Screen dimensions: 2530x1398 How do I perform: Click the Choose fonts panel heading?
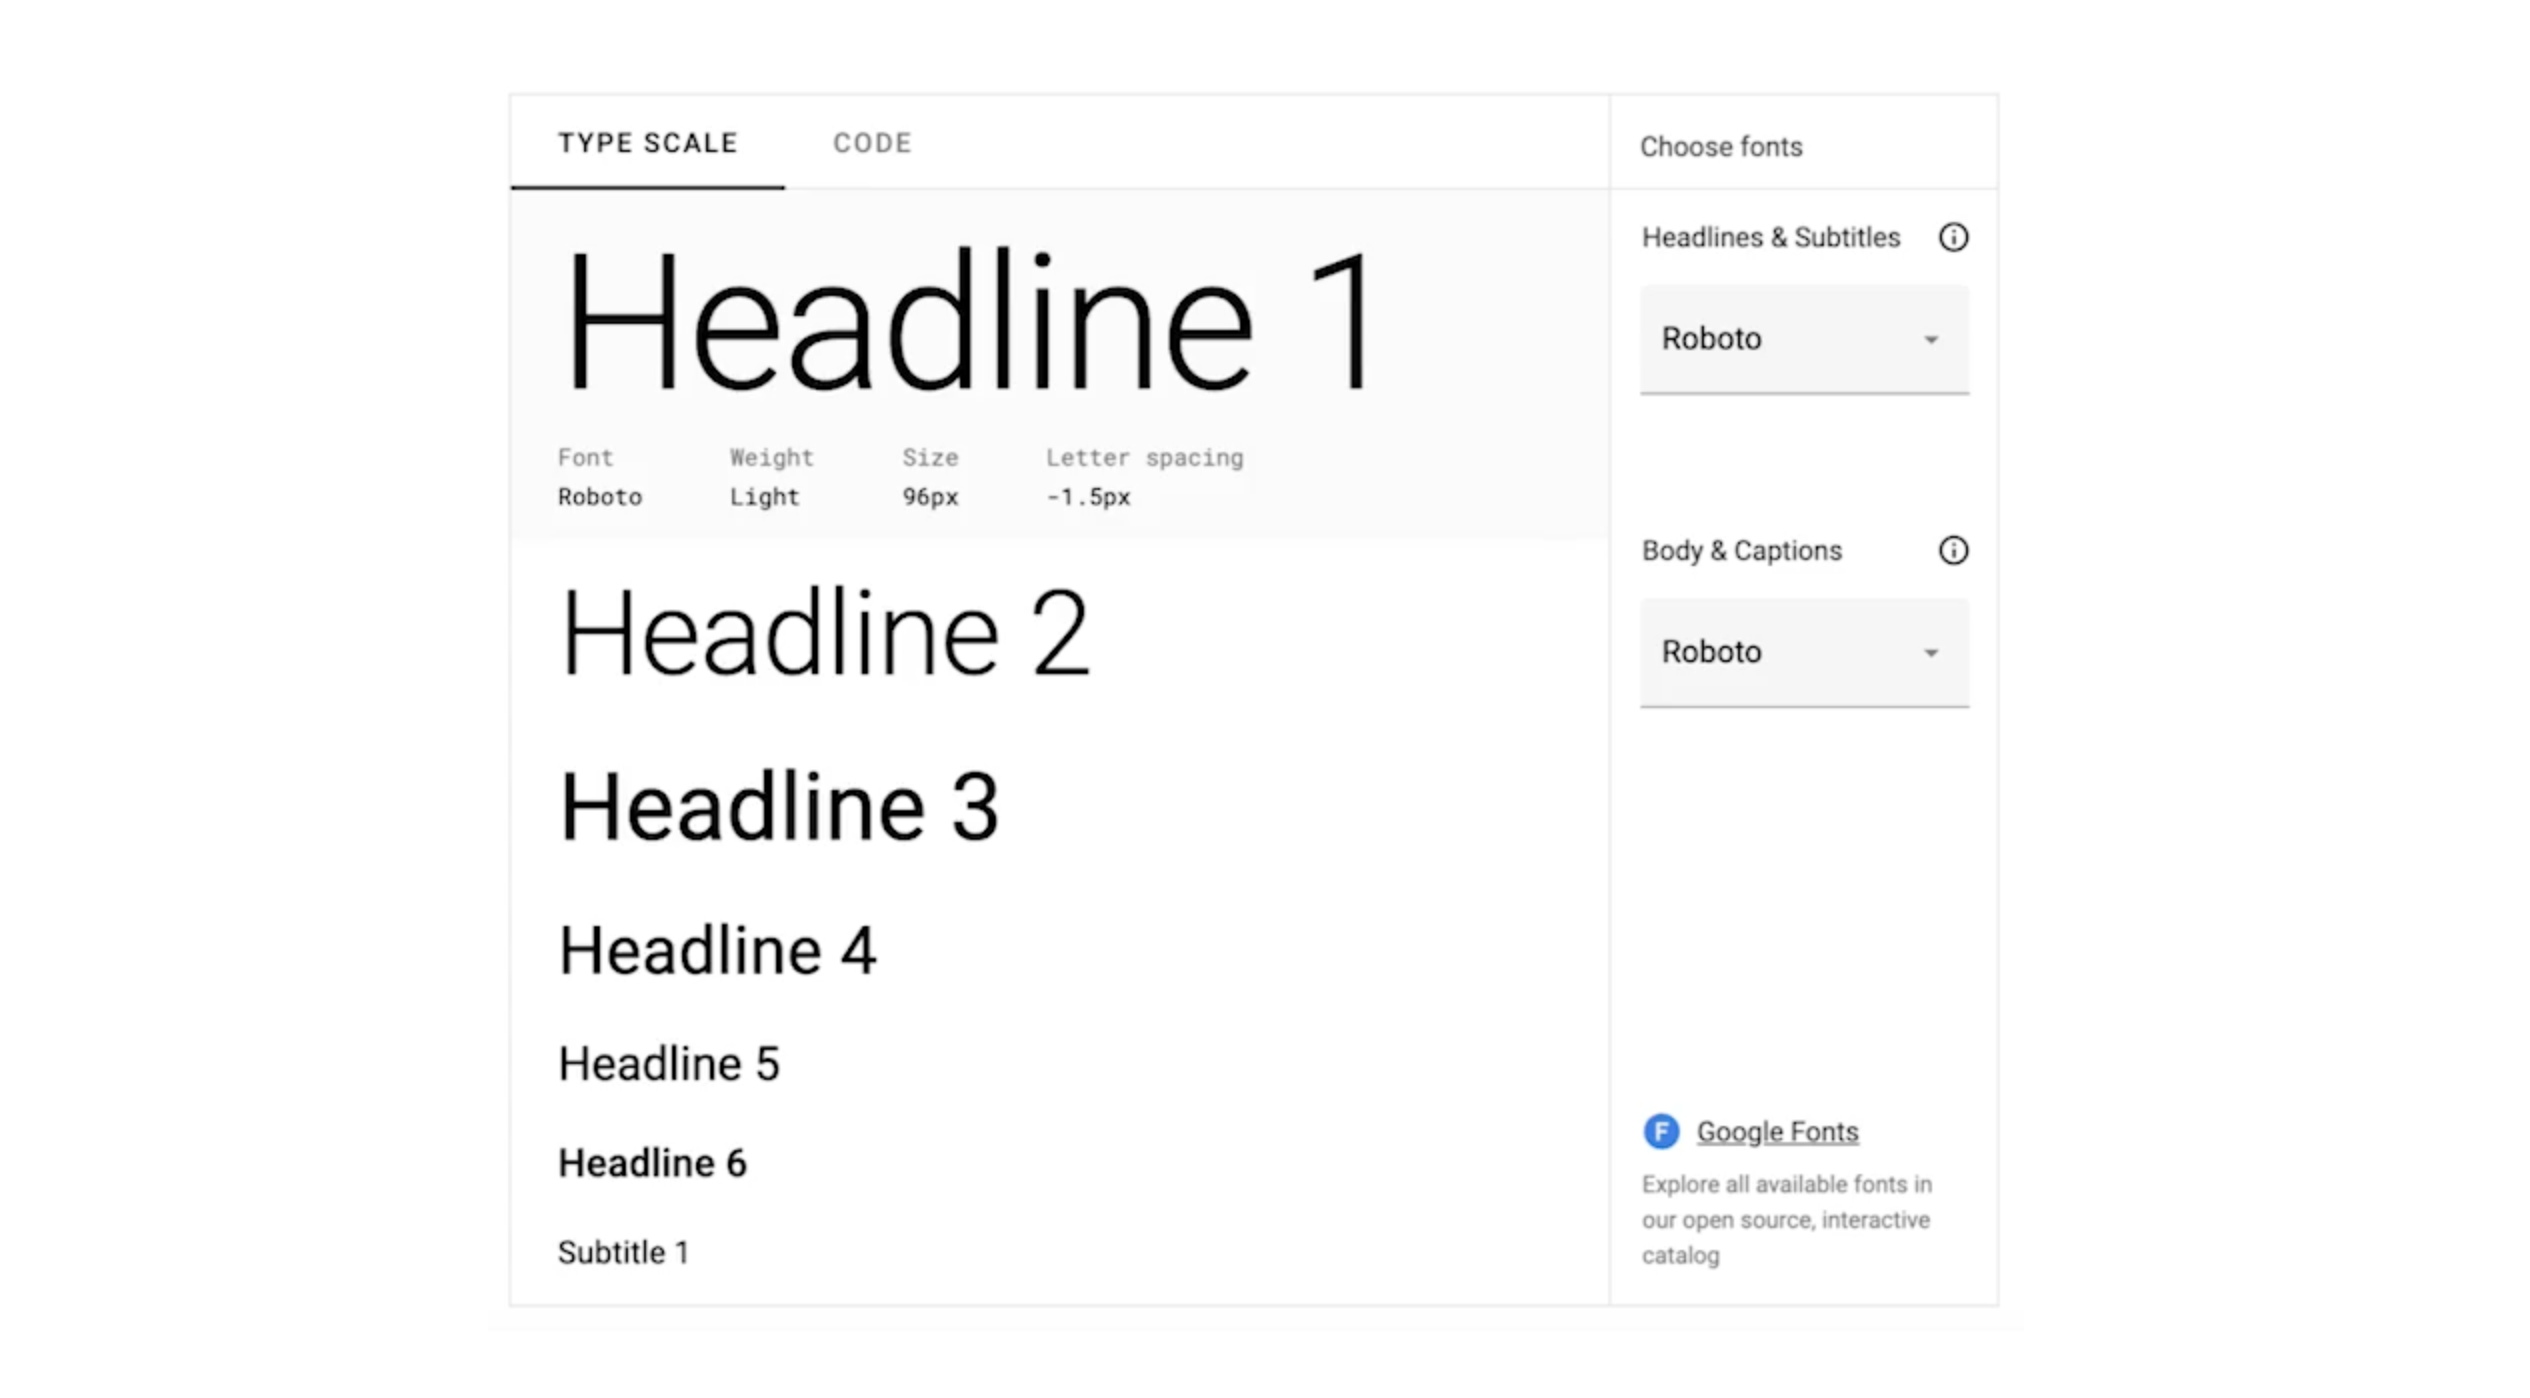1720,147
